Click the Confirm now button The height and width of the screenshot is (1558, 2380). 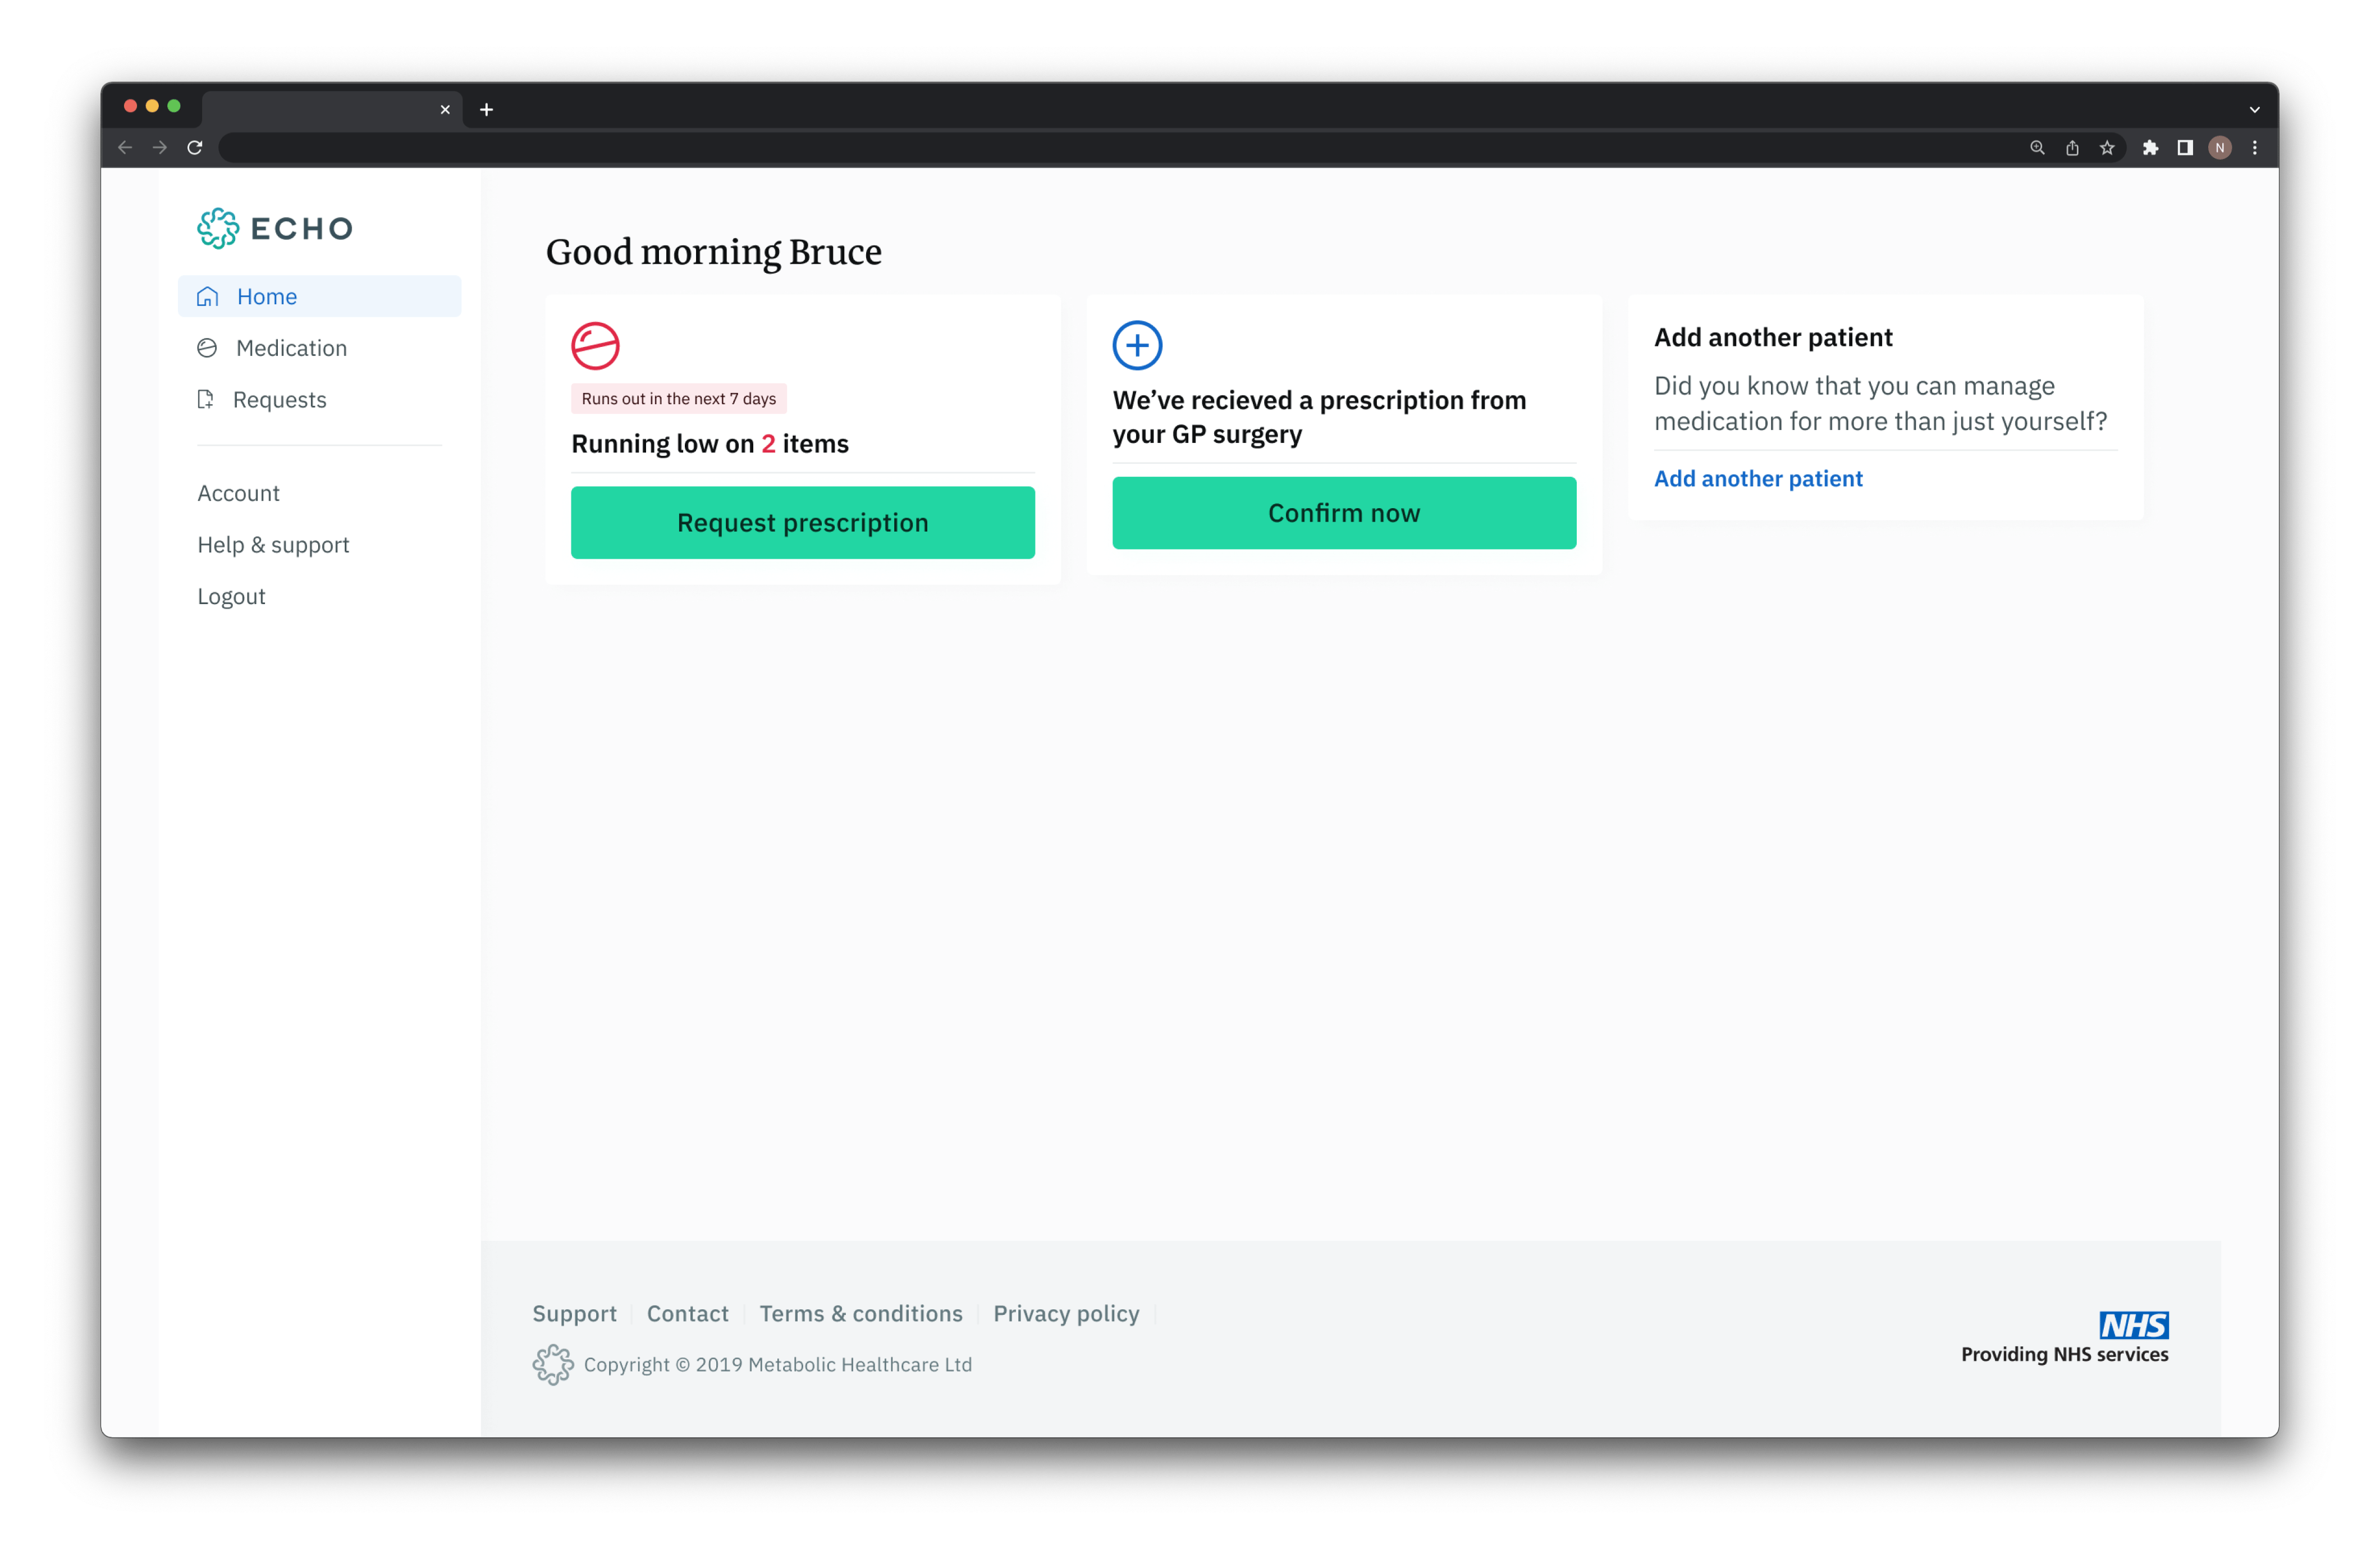tap(1344, 513)
